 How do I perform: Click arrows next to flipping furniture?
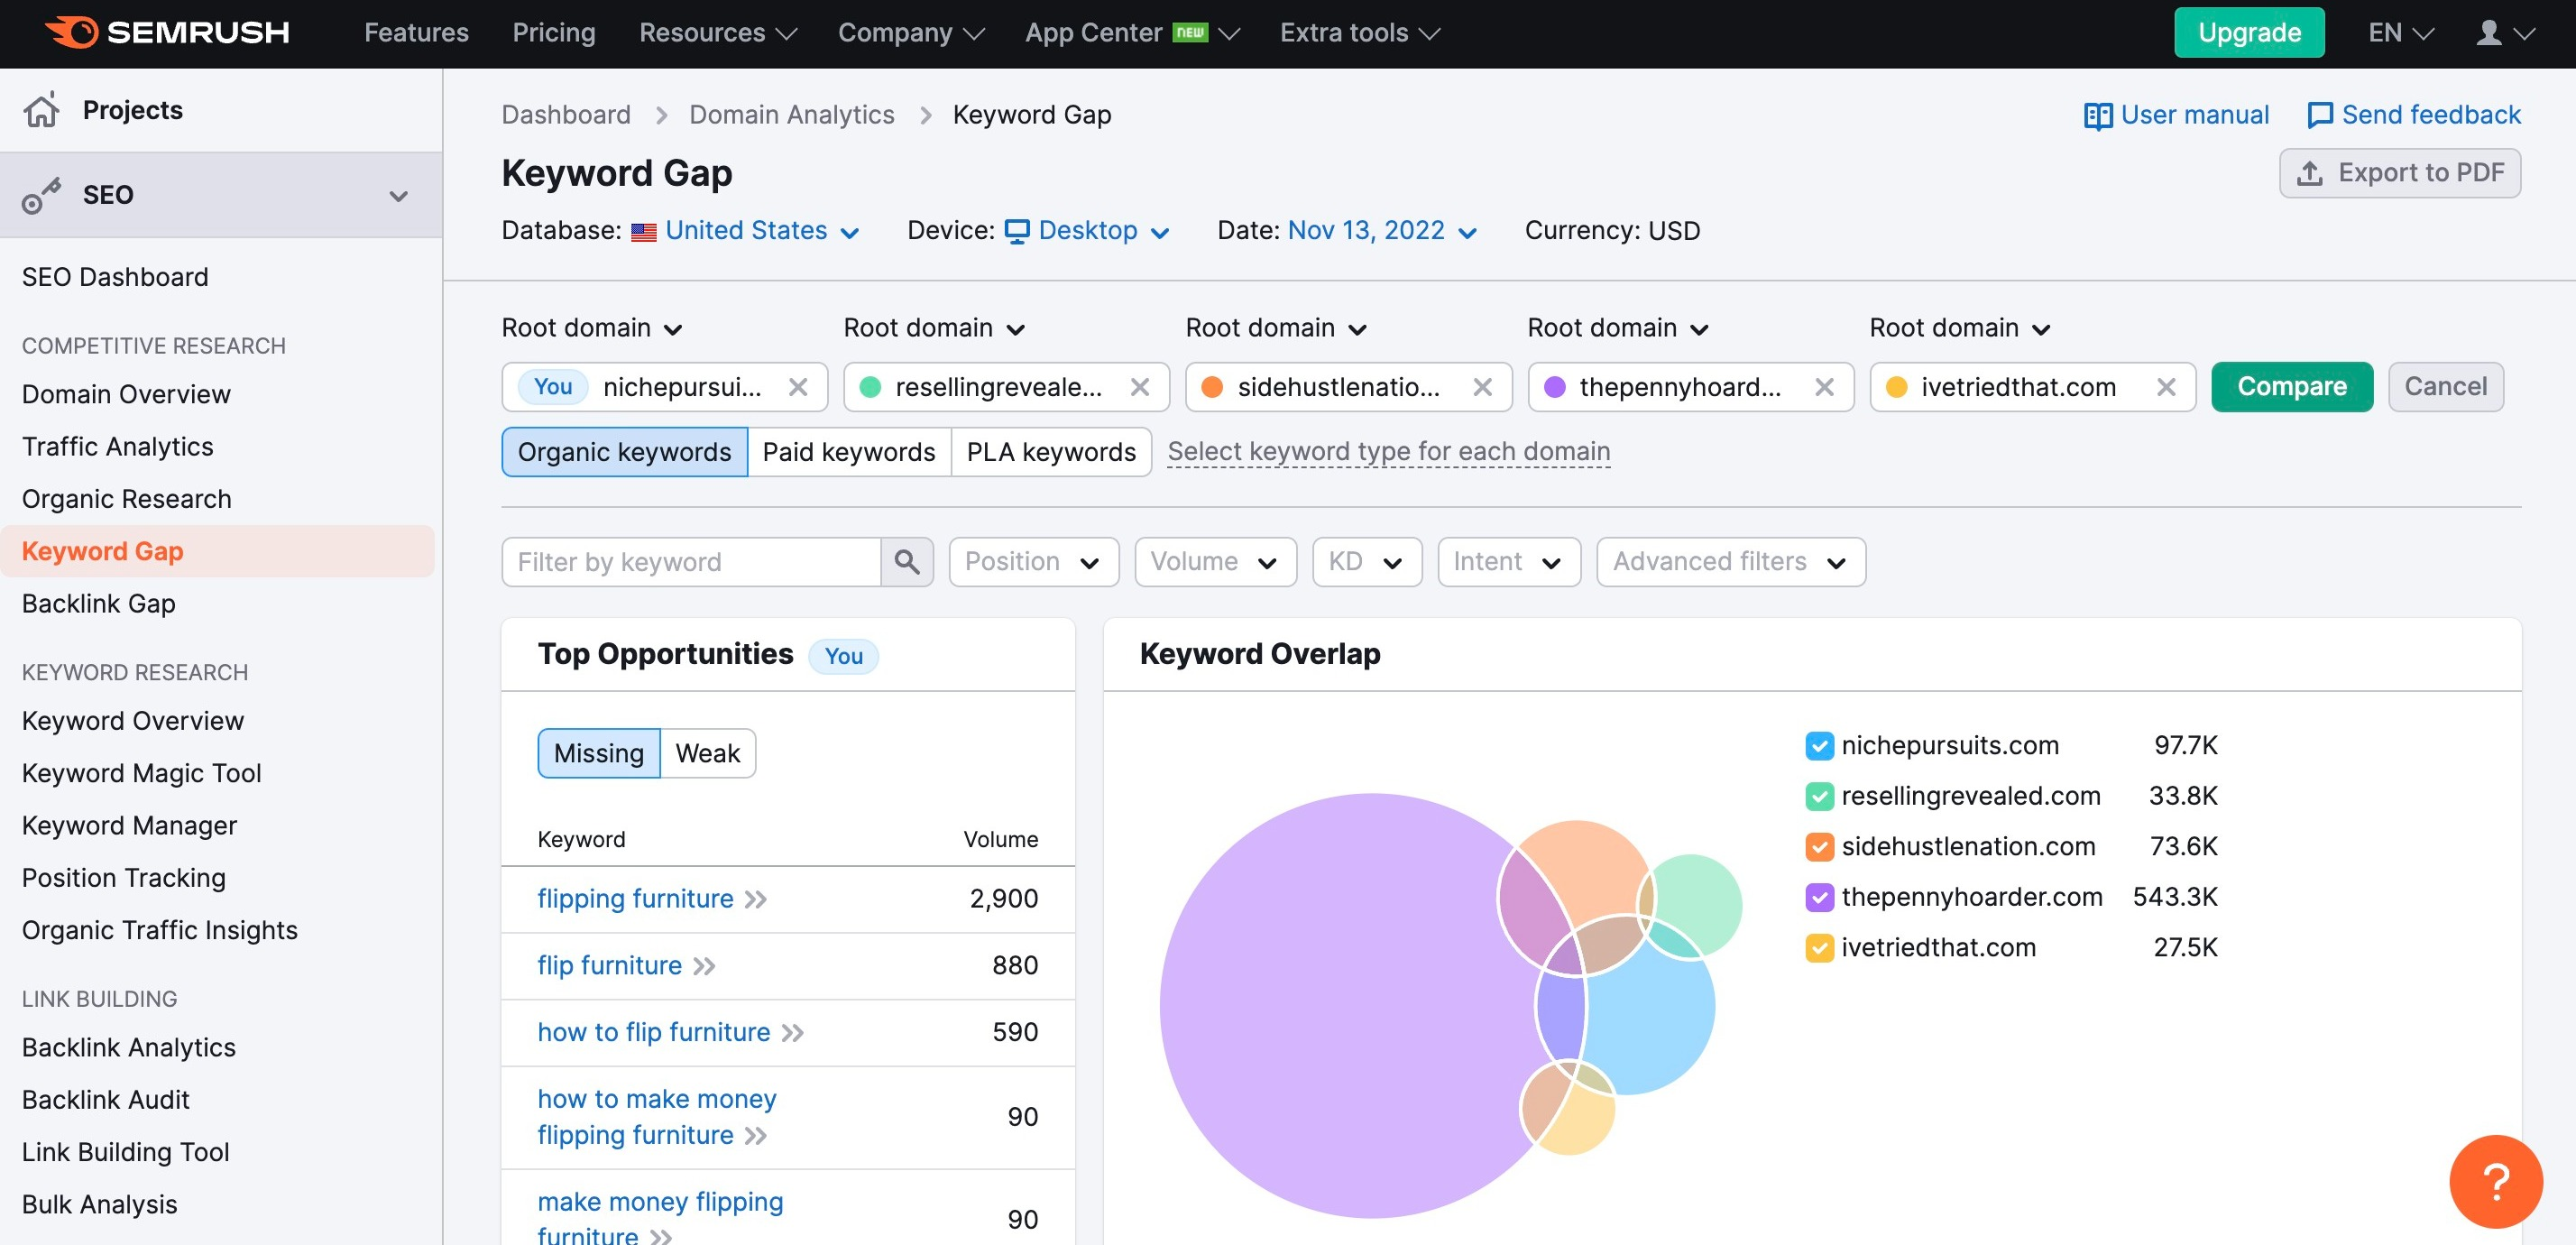756,899
